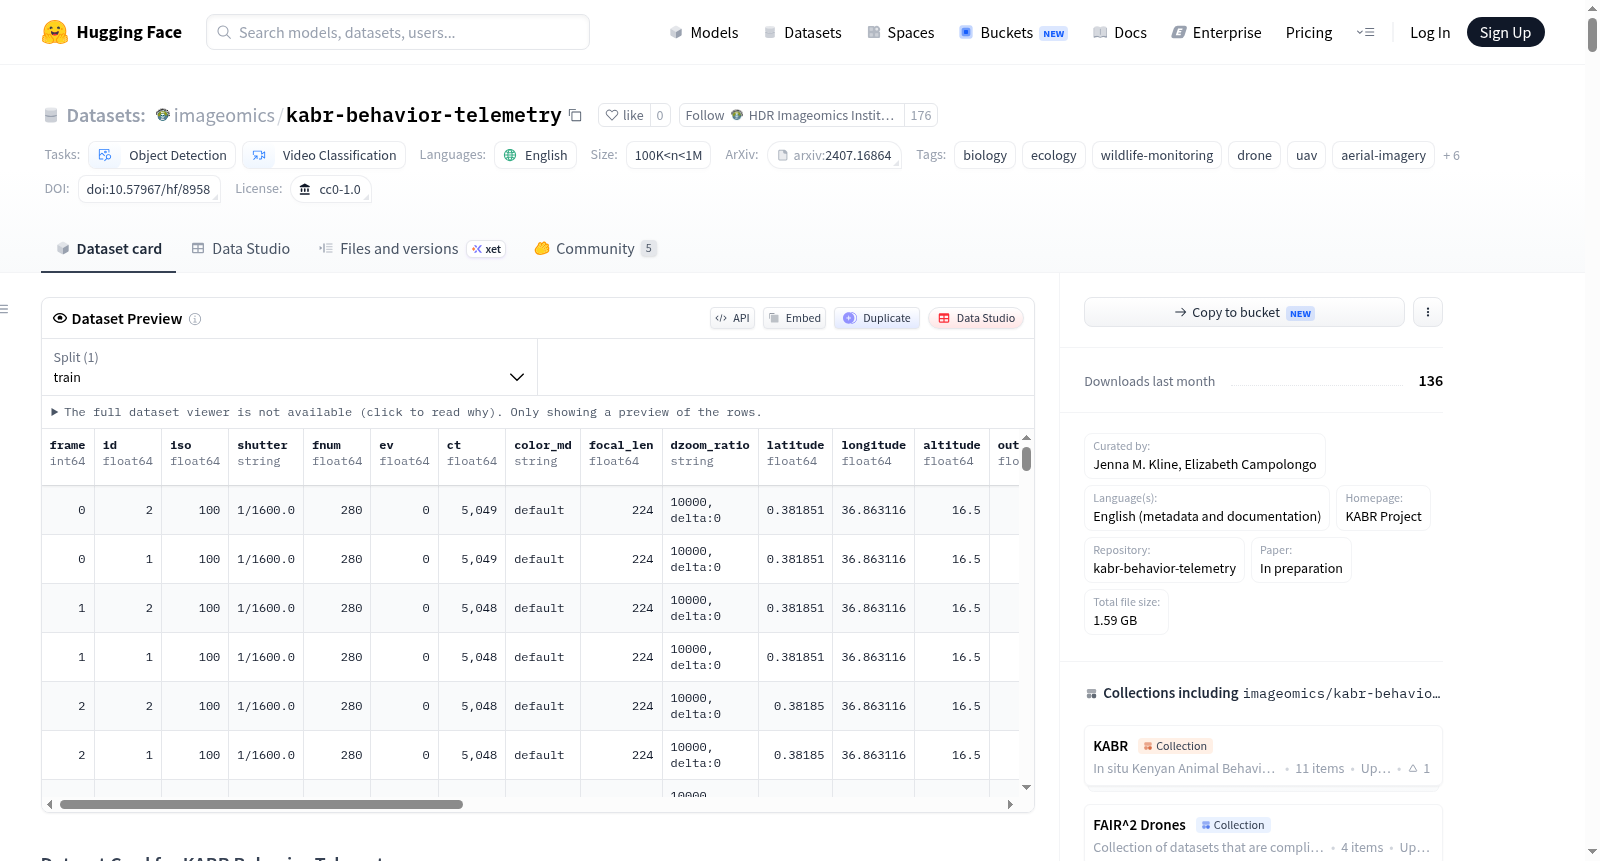The width and height of the screenshot is (1600, 861).
Task: Click the info icon beside Dataset Preview
Action: (x=195, y=319)
